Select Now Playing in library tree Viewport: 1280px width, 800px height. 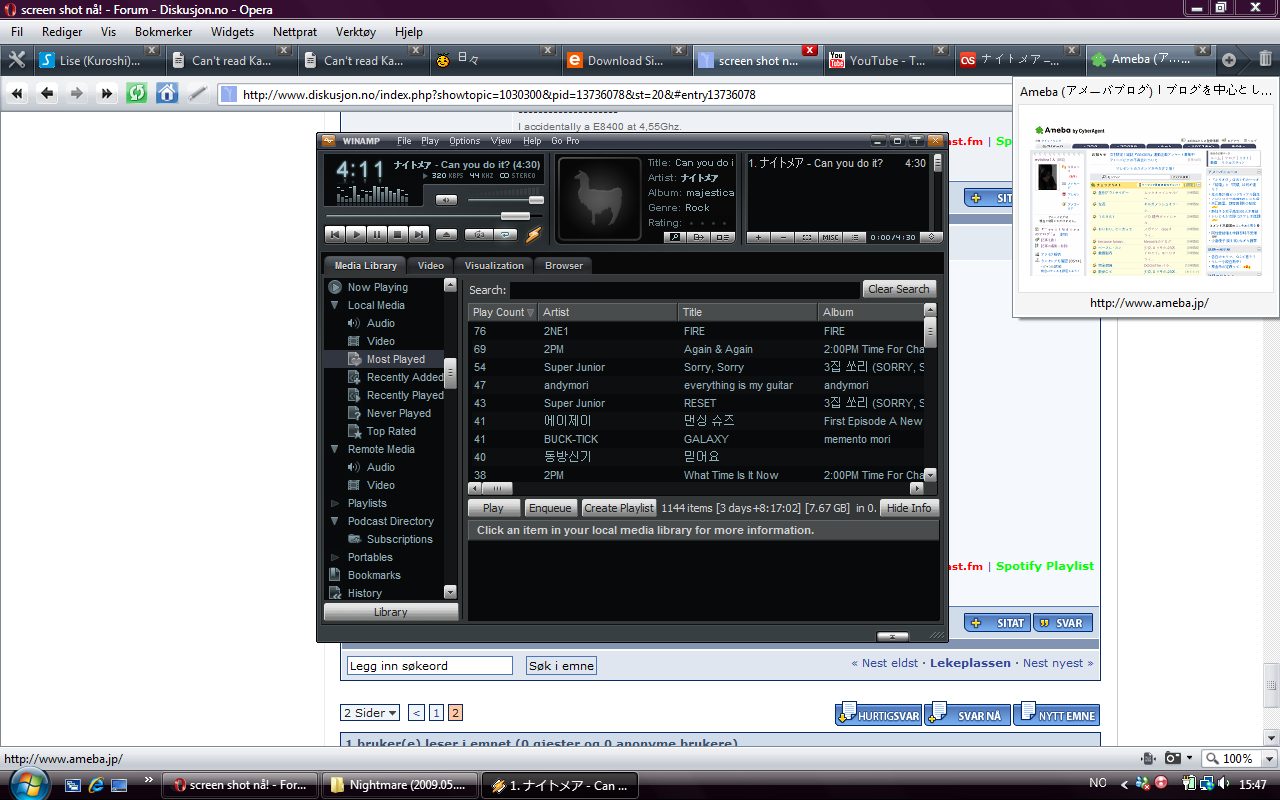pos(377,287)
